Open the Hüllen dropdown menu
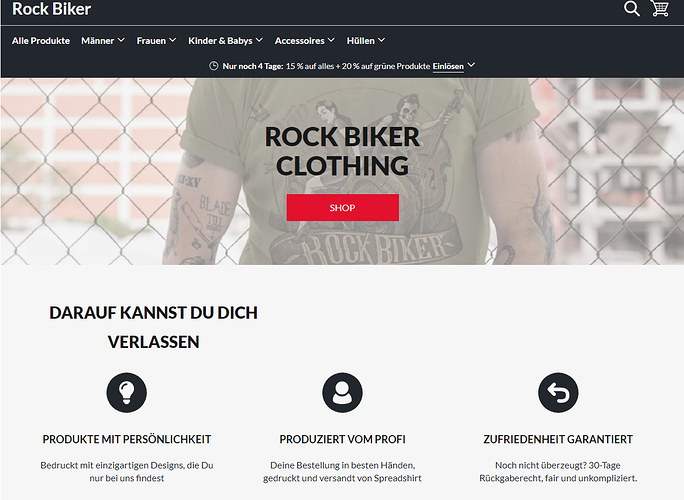The image size is (684, 500). pos(366,41)
